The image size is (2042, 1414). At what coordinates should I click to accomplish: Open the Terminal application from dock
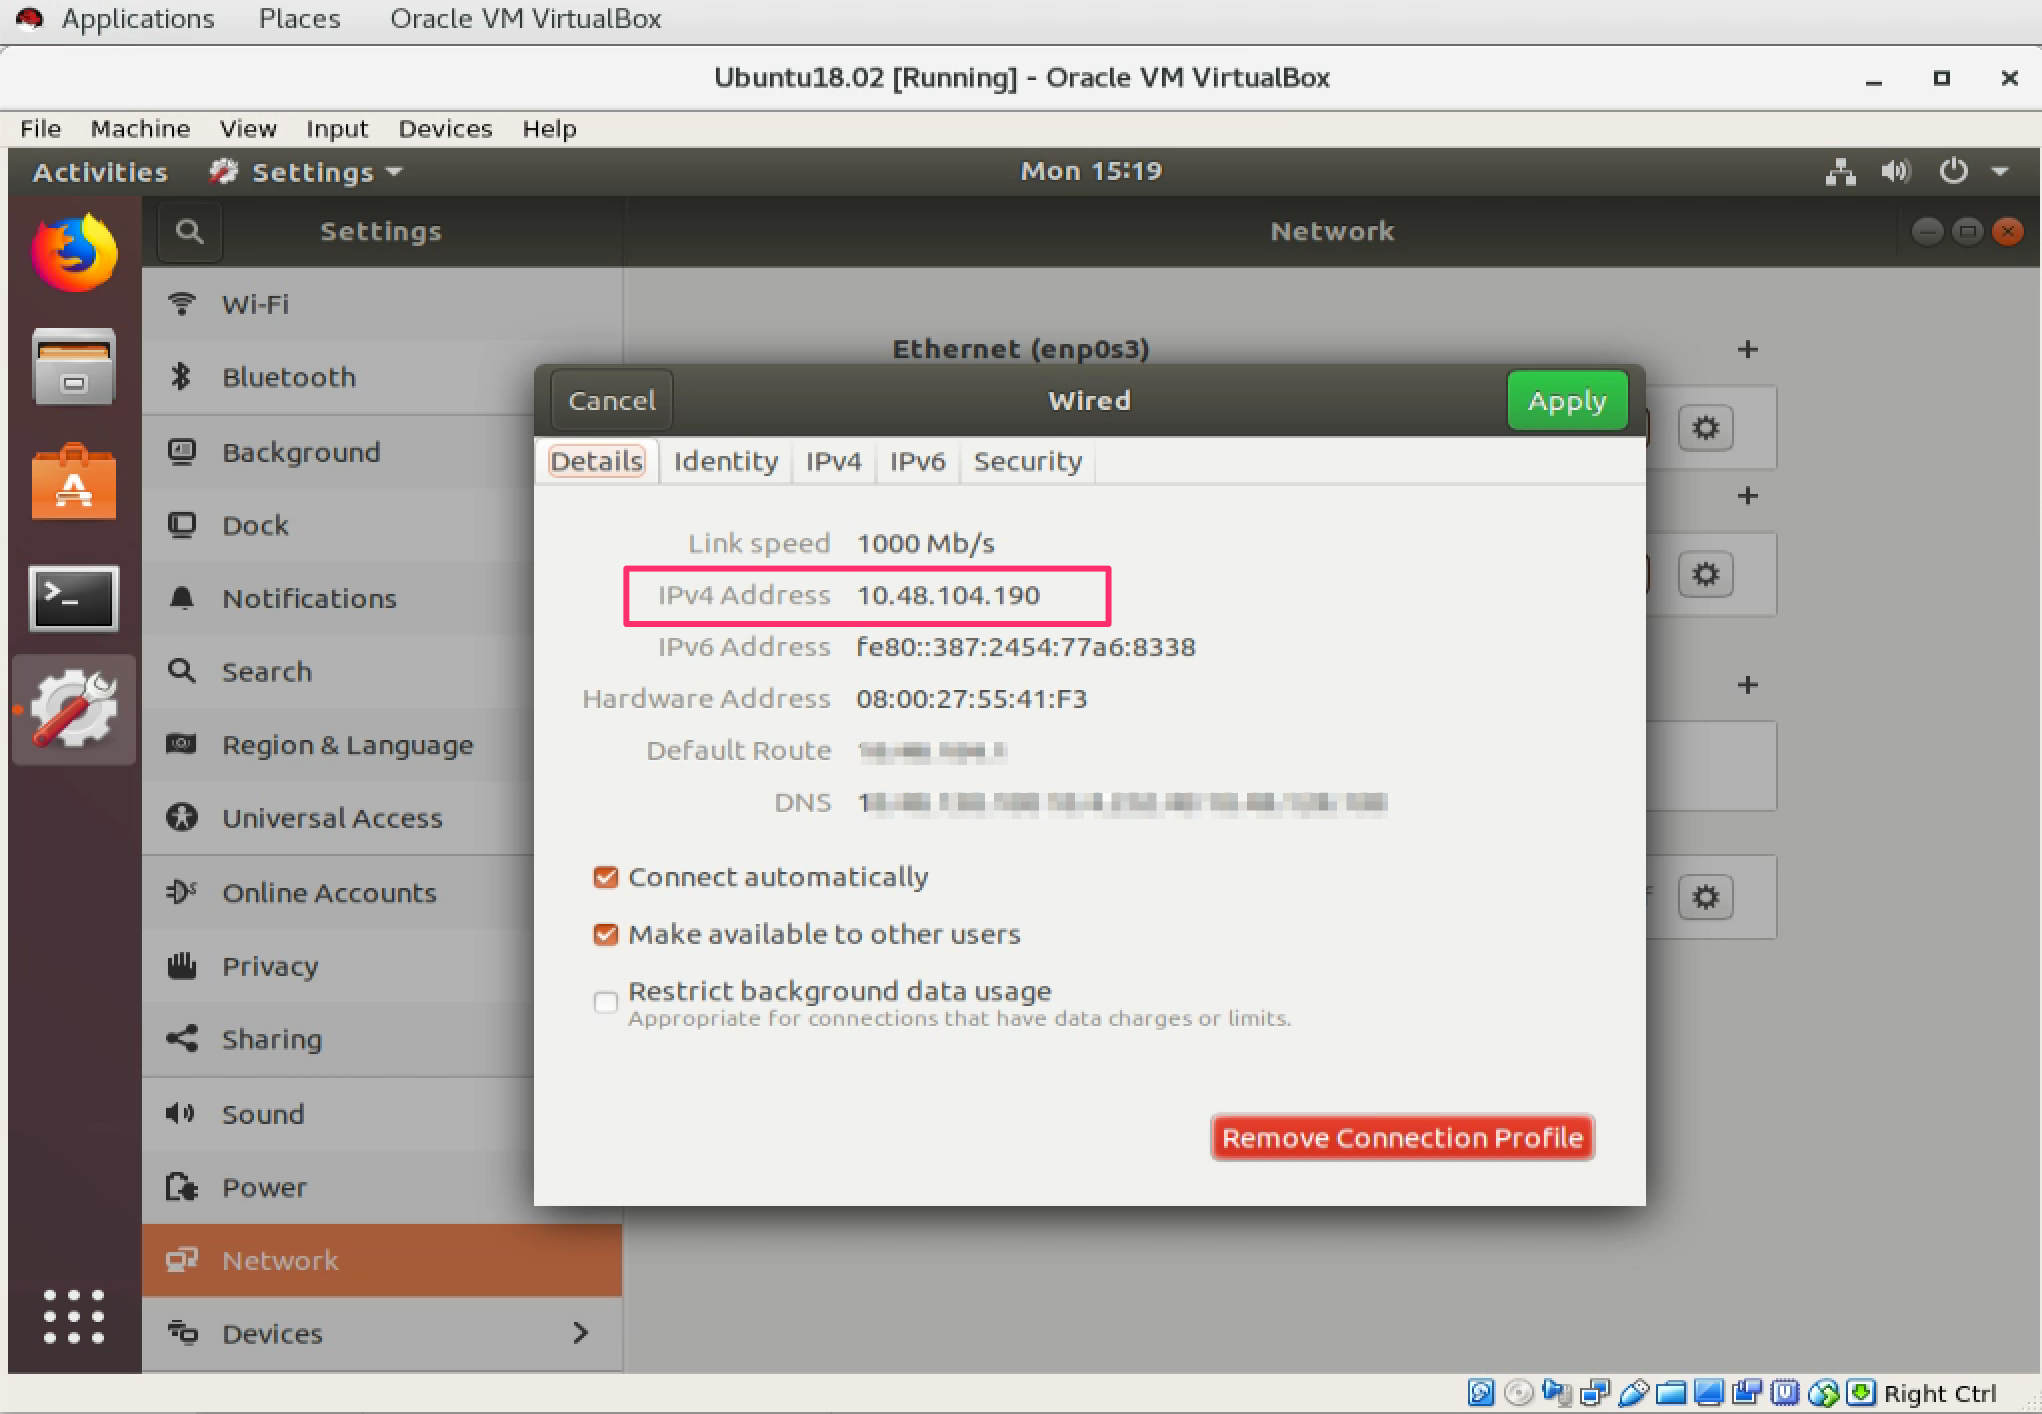point(73,599)
